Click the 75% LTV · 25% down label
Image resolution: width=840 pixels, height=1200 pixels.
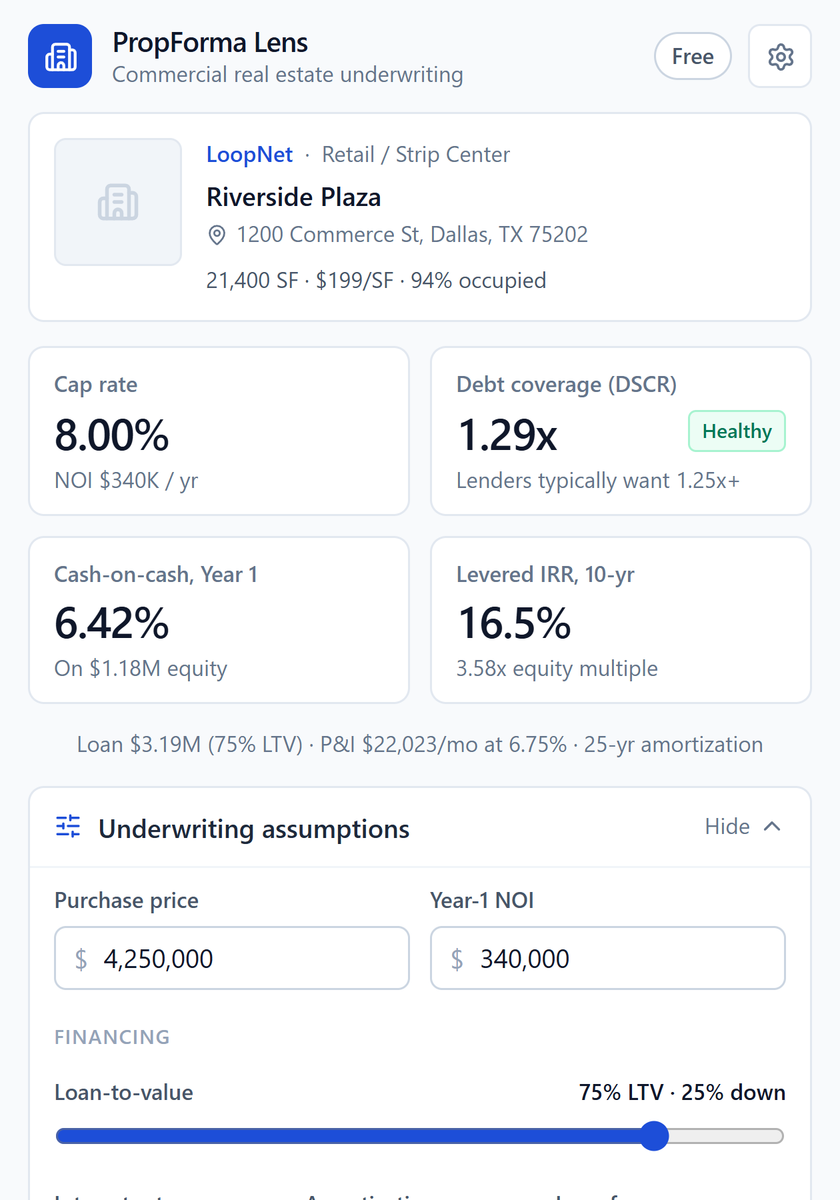tap(682, 1092)
